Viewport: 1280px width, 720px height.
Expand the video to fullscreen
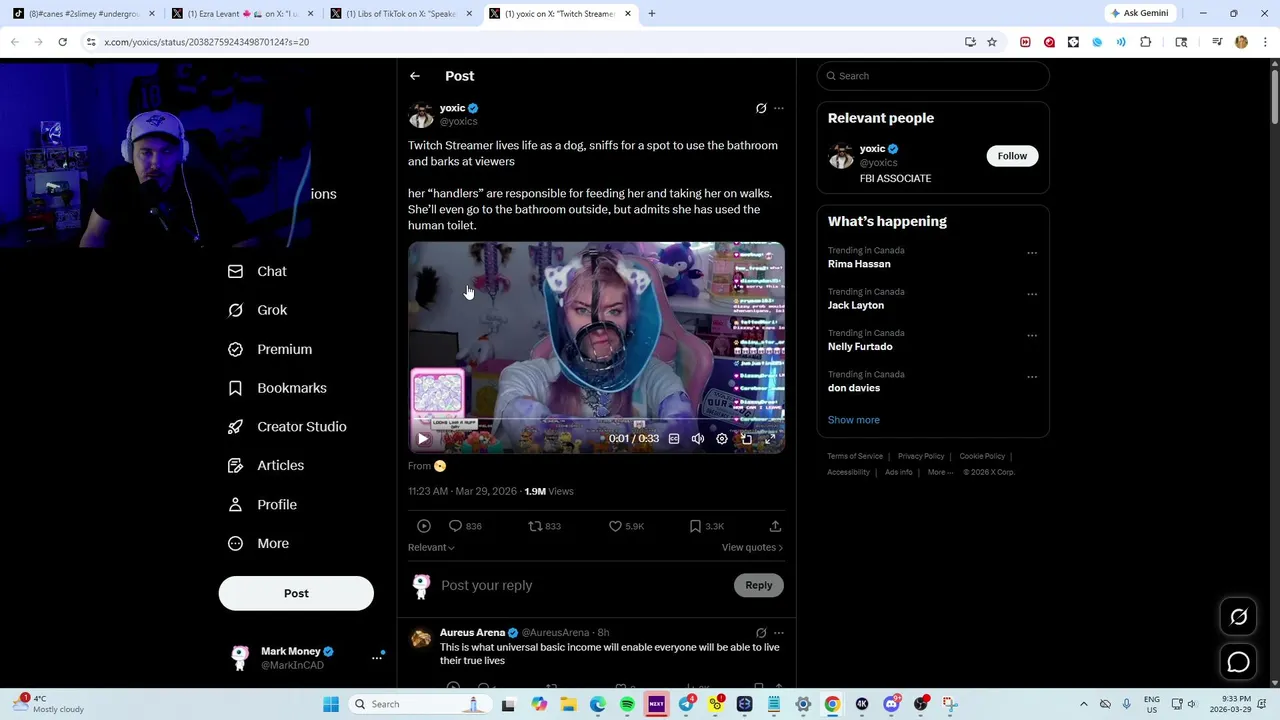[x=770, y=439]
